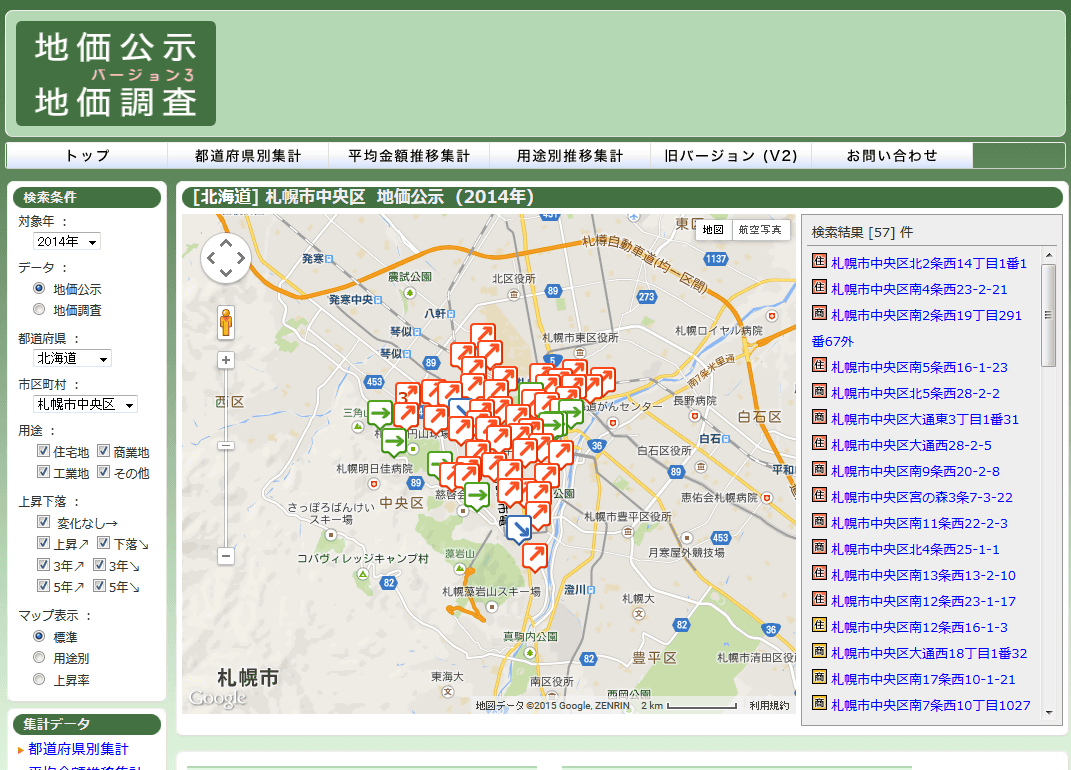Click the 商 icon beside 北5条西28-2-2

point(819,391)
